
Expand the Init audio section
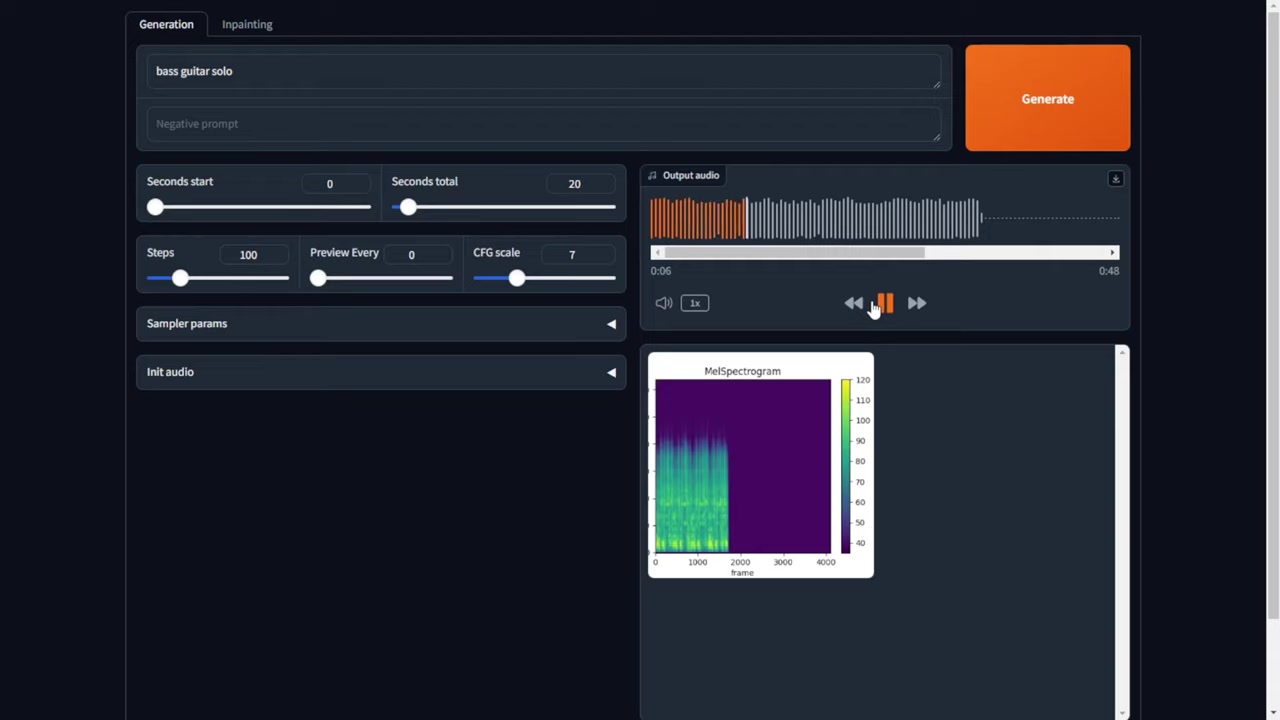click(381, 372)
